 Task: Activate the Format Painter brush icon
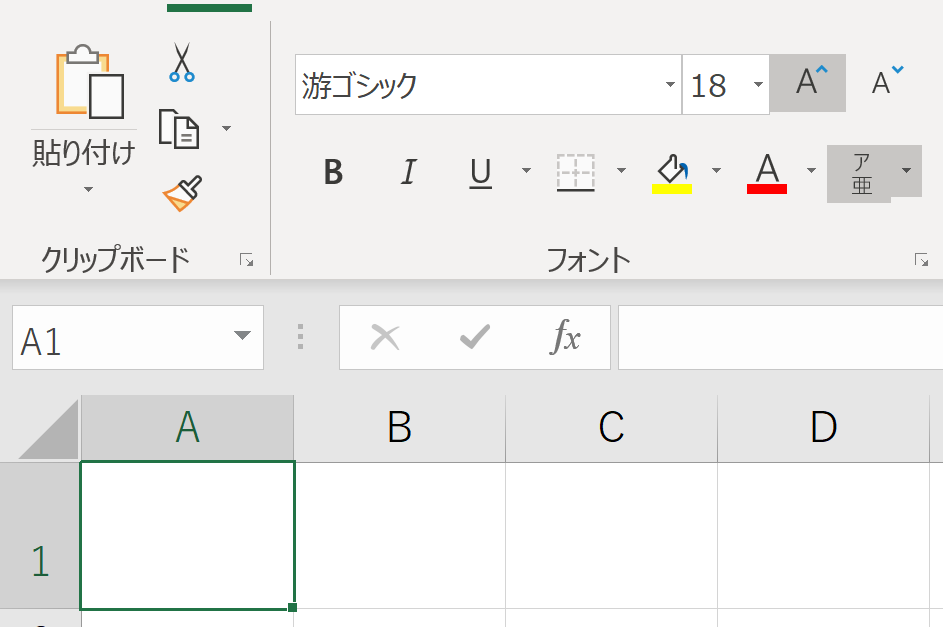pyautogui.click(x=180, y=190)
